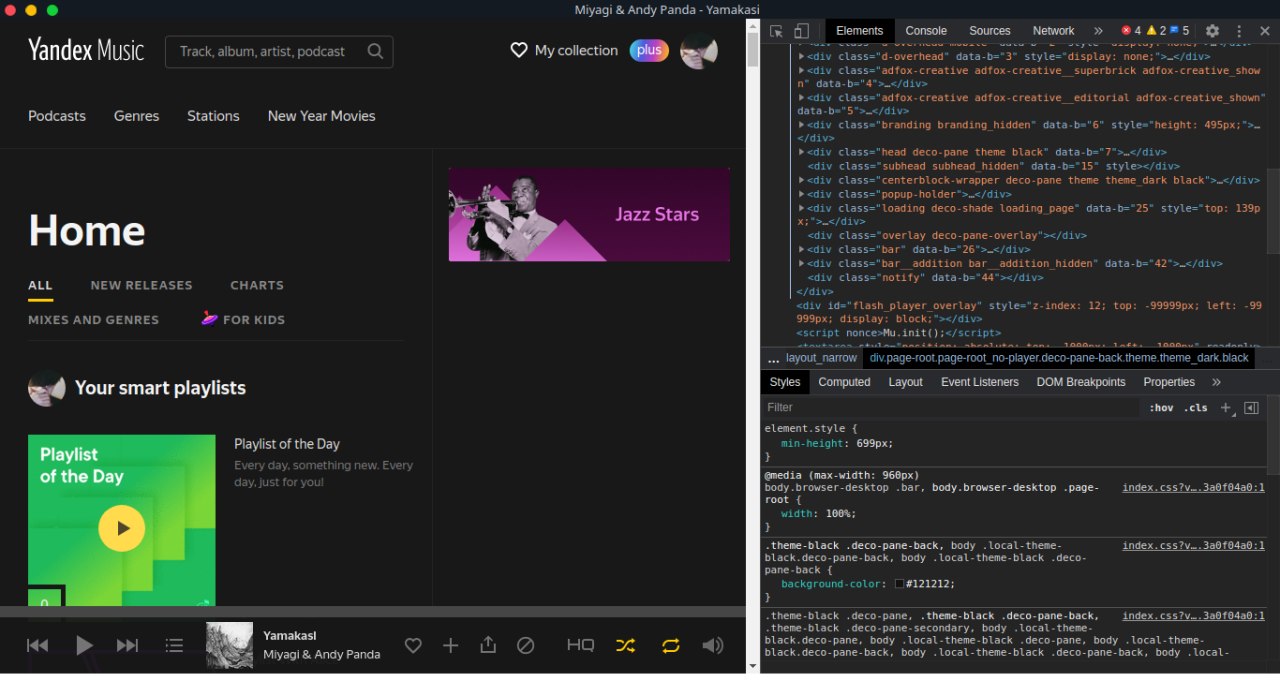Add new style rule plus icon

pyautogui.click(x=1227, y=408)
